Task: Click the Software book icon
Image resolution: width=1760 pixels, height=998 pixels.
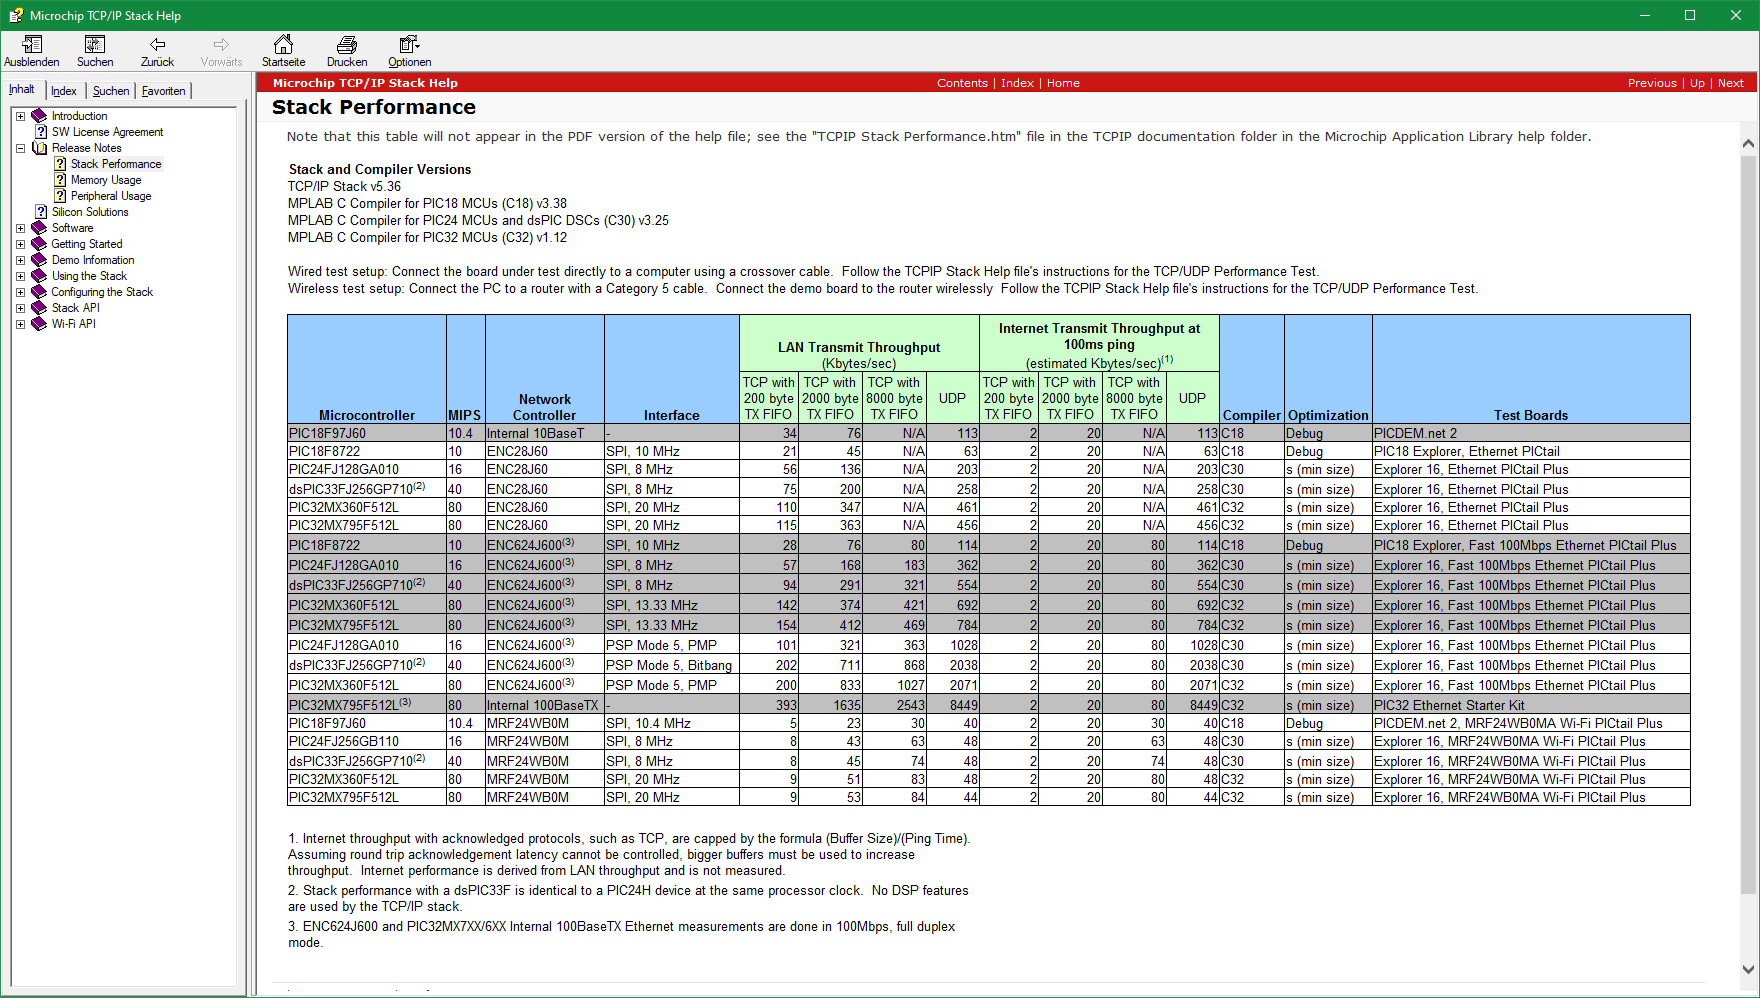Action: click(40, 228)
